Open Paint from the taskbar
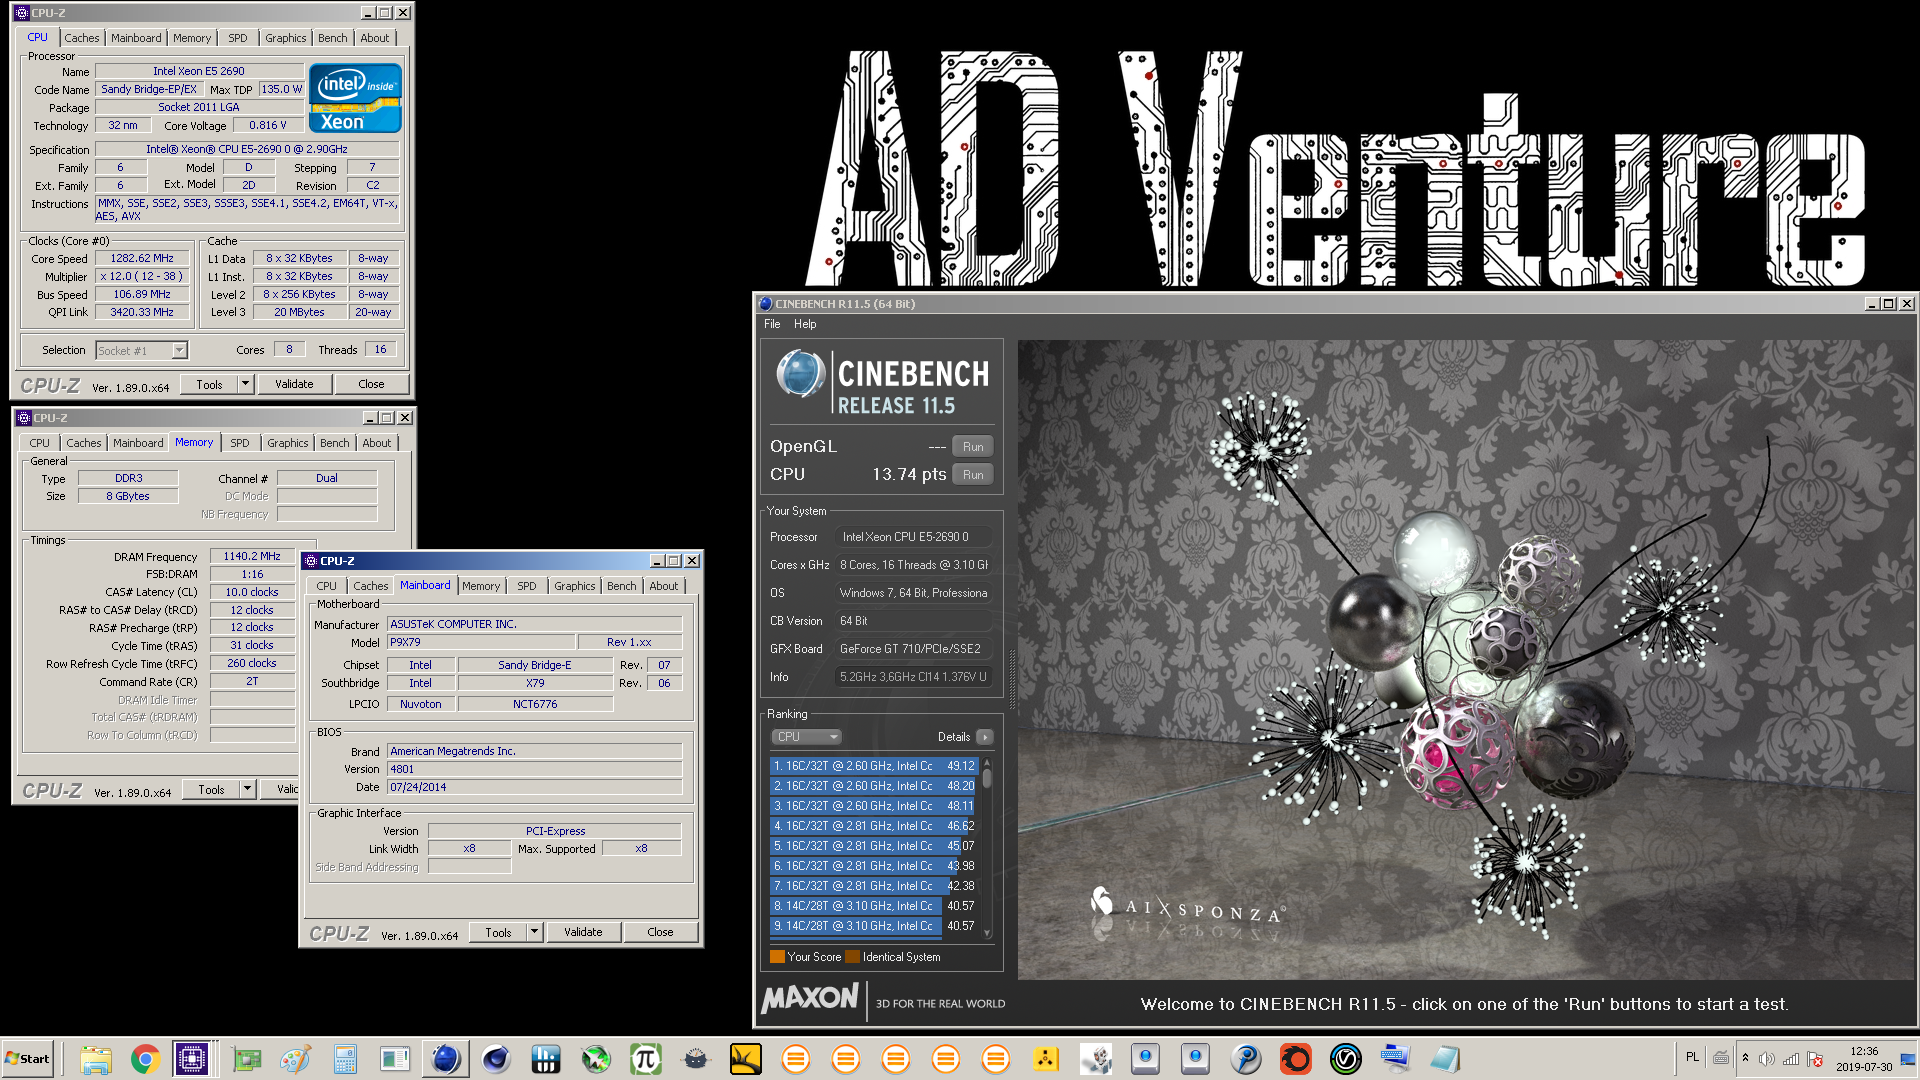Screen dimensions: 1920x1080 coord(296,1059)
